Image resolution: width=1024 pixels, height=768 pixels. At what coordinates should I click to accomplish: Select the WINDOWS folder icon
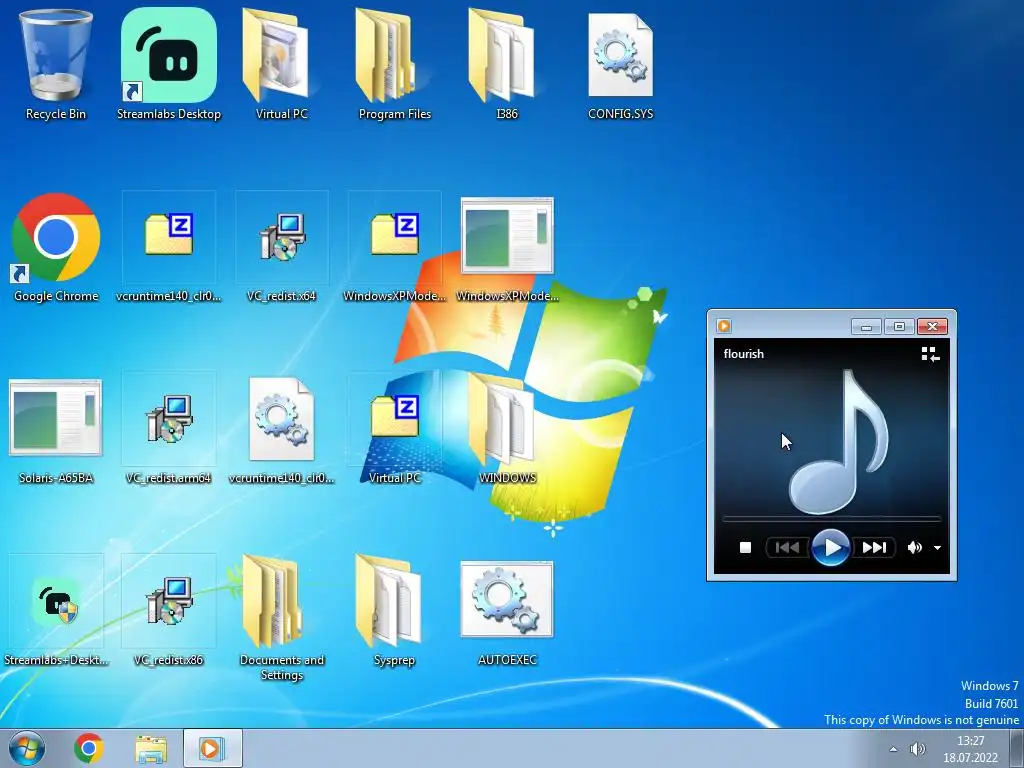(507, 429)
